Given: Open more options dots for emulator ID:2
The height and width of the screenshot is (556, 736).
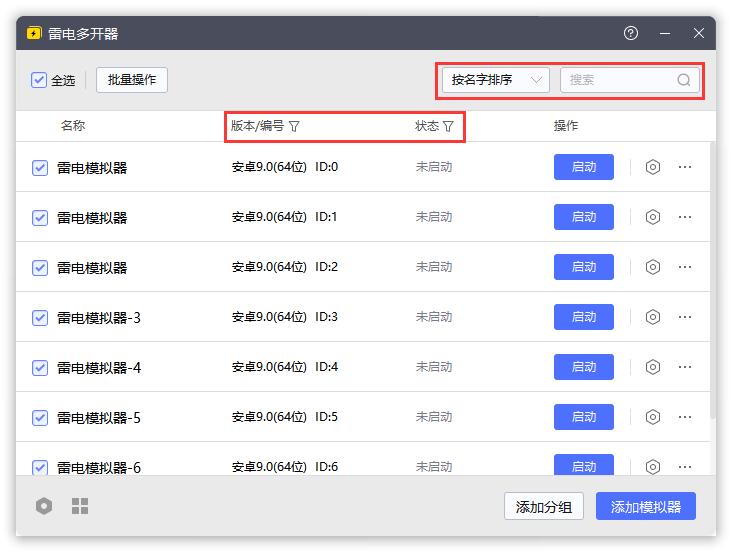Looking at the screenshot, I should (x=685, y=267).
